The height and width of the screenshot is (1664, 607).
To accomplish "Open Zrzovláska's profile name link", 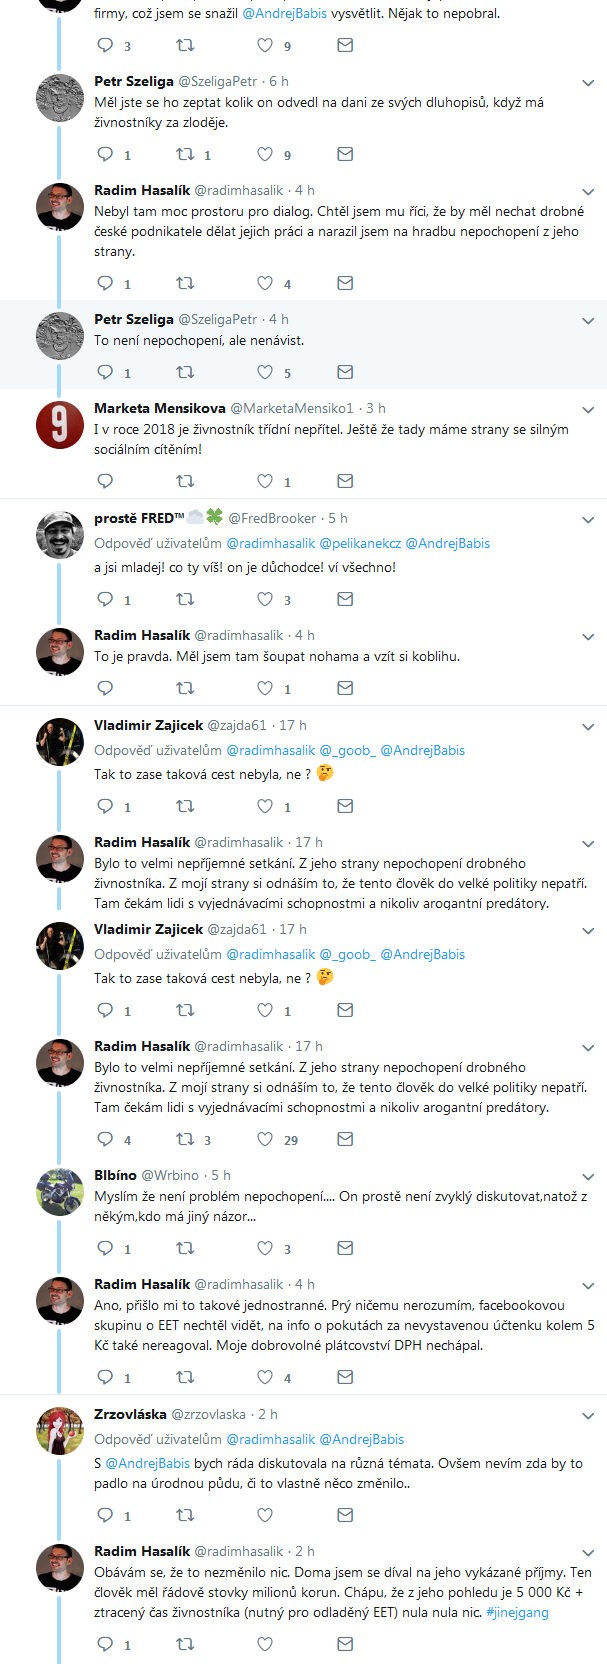I will (130, 1414).
